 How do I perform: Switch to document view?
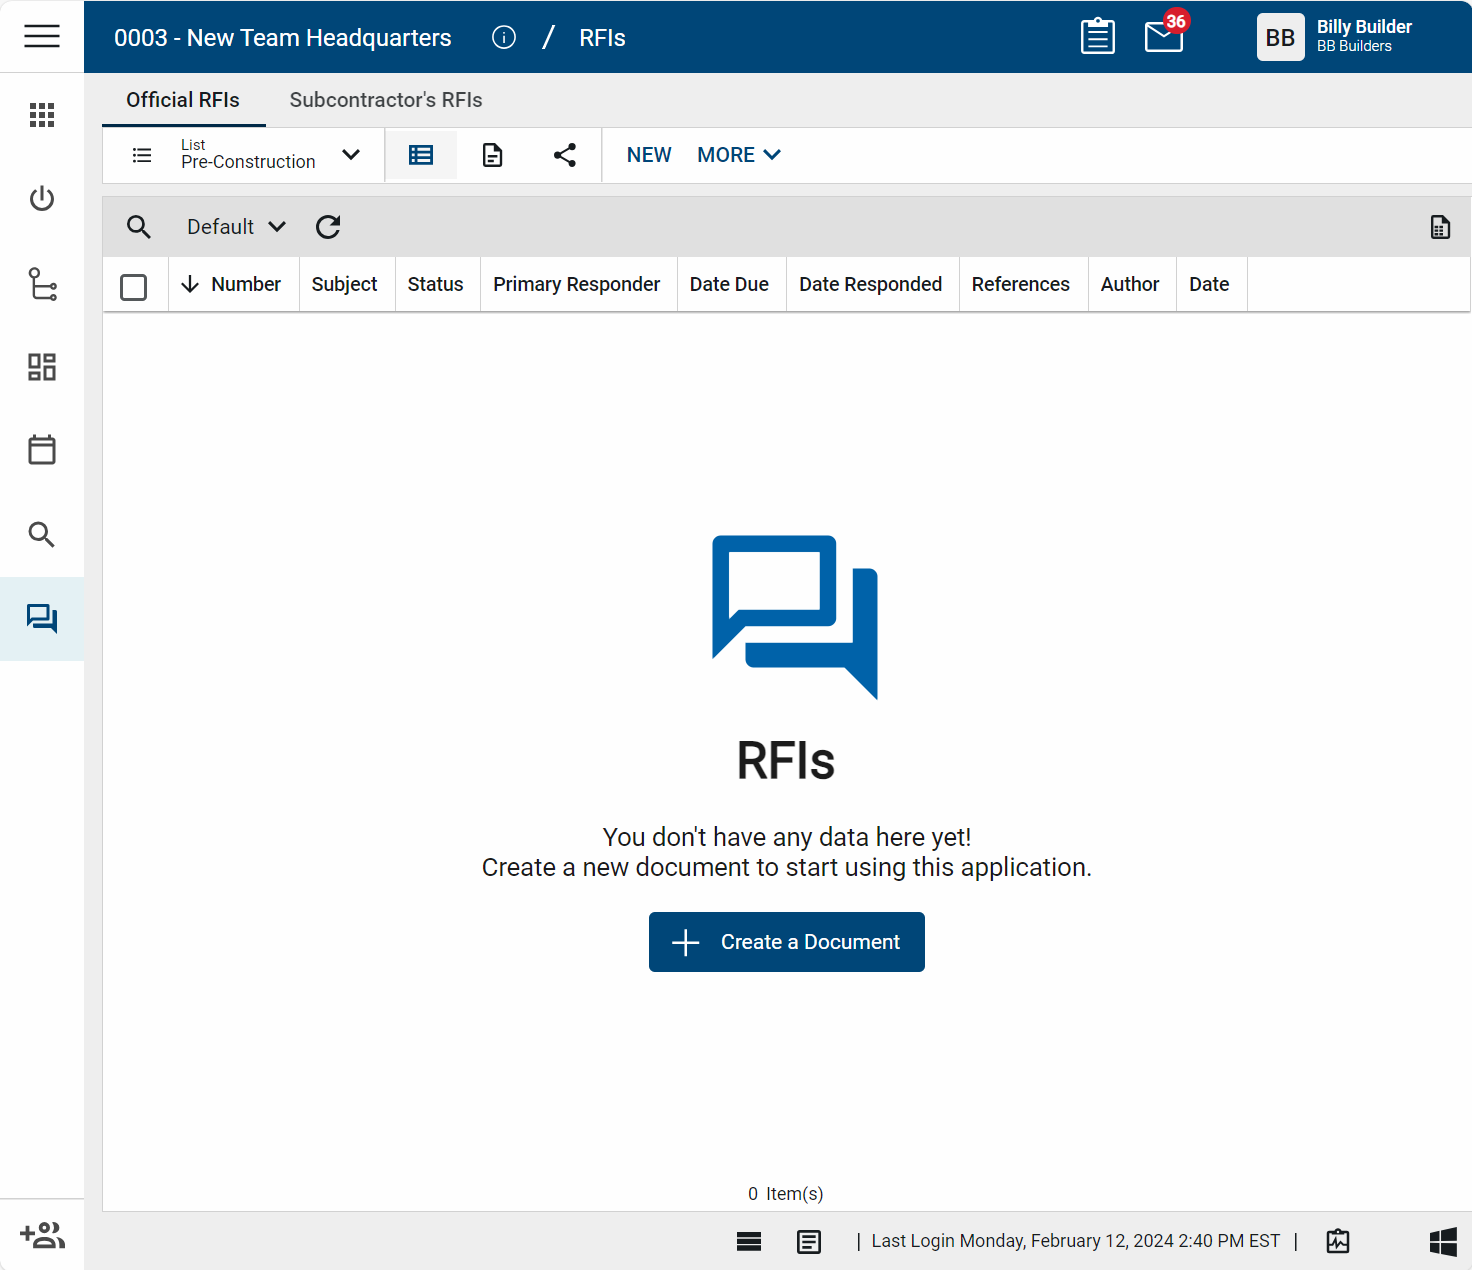point(493,155)
